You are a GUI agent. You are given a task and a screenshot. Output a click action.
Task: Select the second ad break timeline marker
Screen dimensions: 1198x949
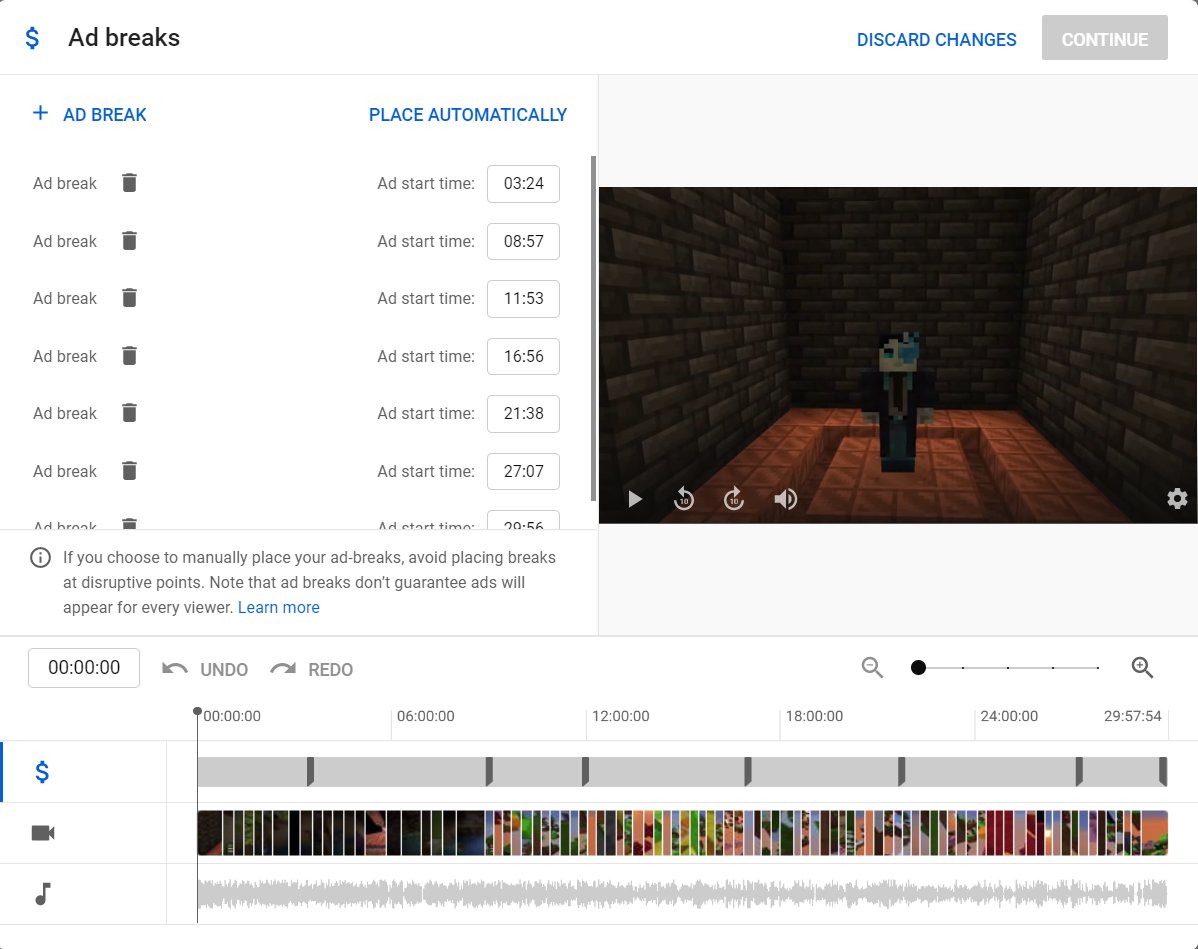[x=489, y=772]
